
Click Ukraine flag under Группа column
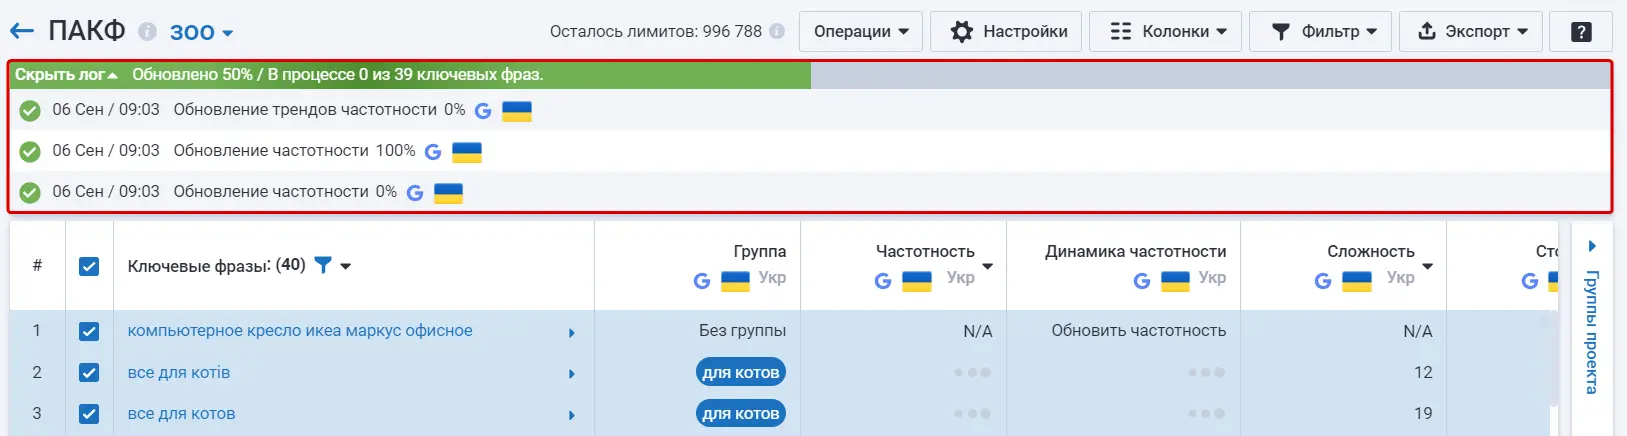click(x=735, y=281)
